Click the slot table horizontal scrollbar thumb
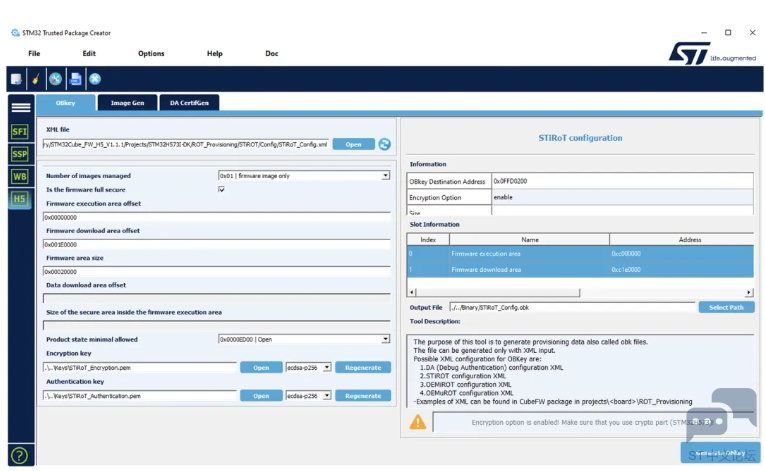Image resolution: width=765 pixels, height=471 pixels. [498, 292]
